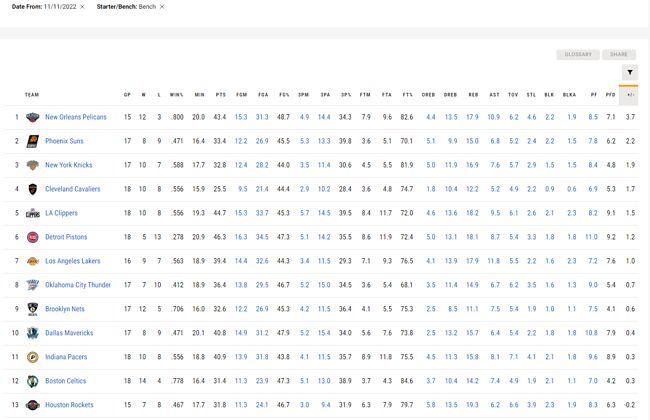
Task: Click the Glossary button
Action: pyautogui.click(x=578, y=54)
